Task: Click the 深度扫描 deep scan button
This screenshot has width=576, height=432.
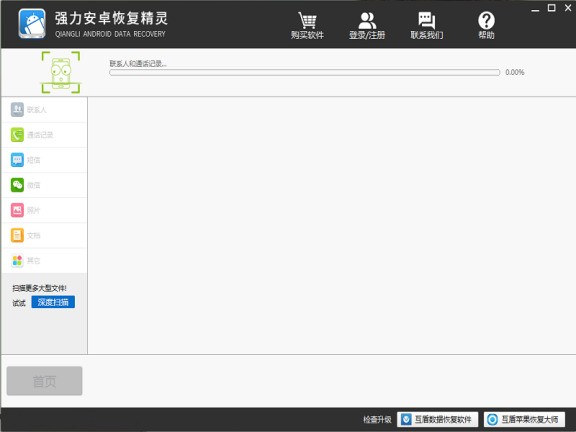Action: 53,302
